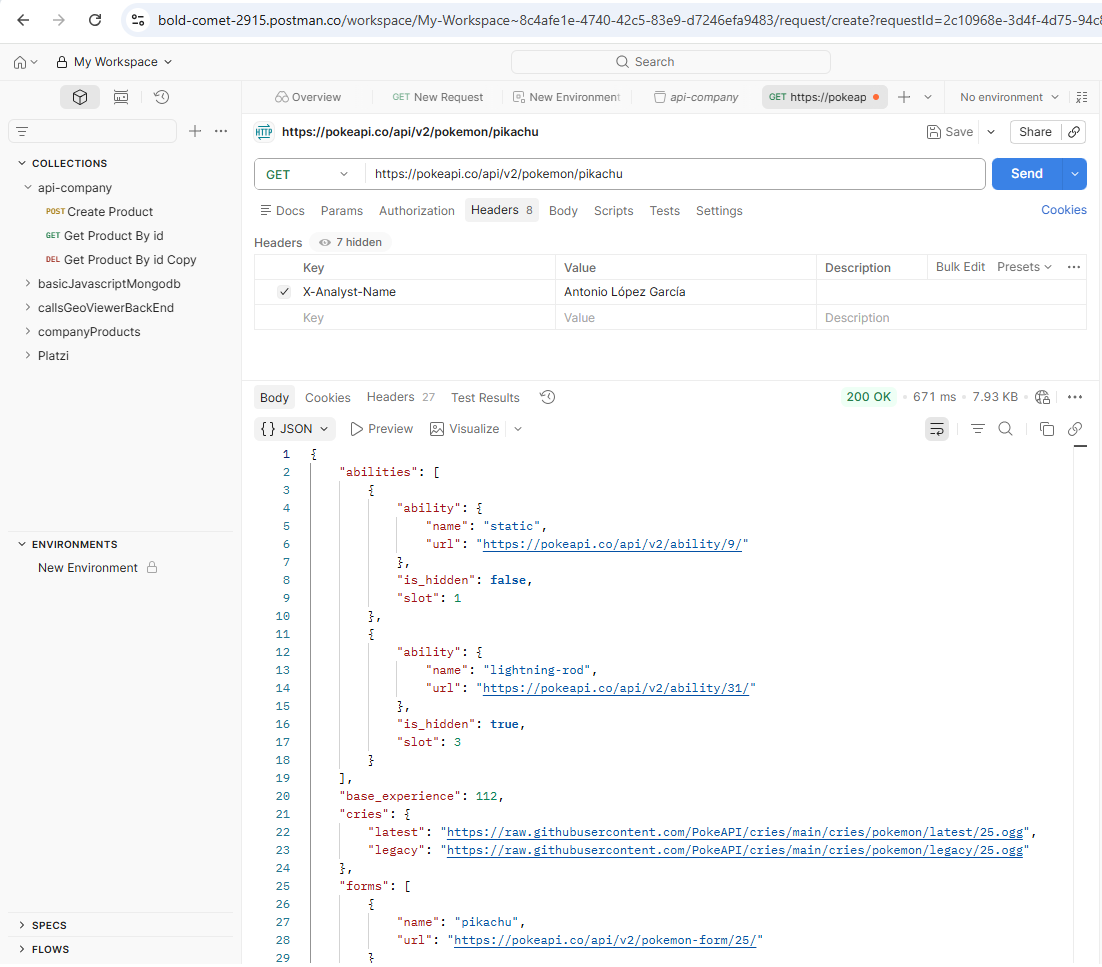Open environment quick look icon

coord(1082,97)
